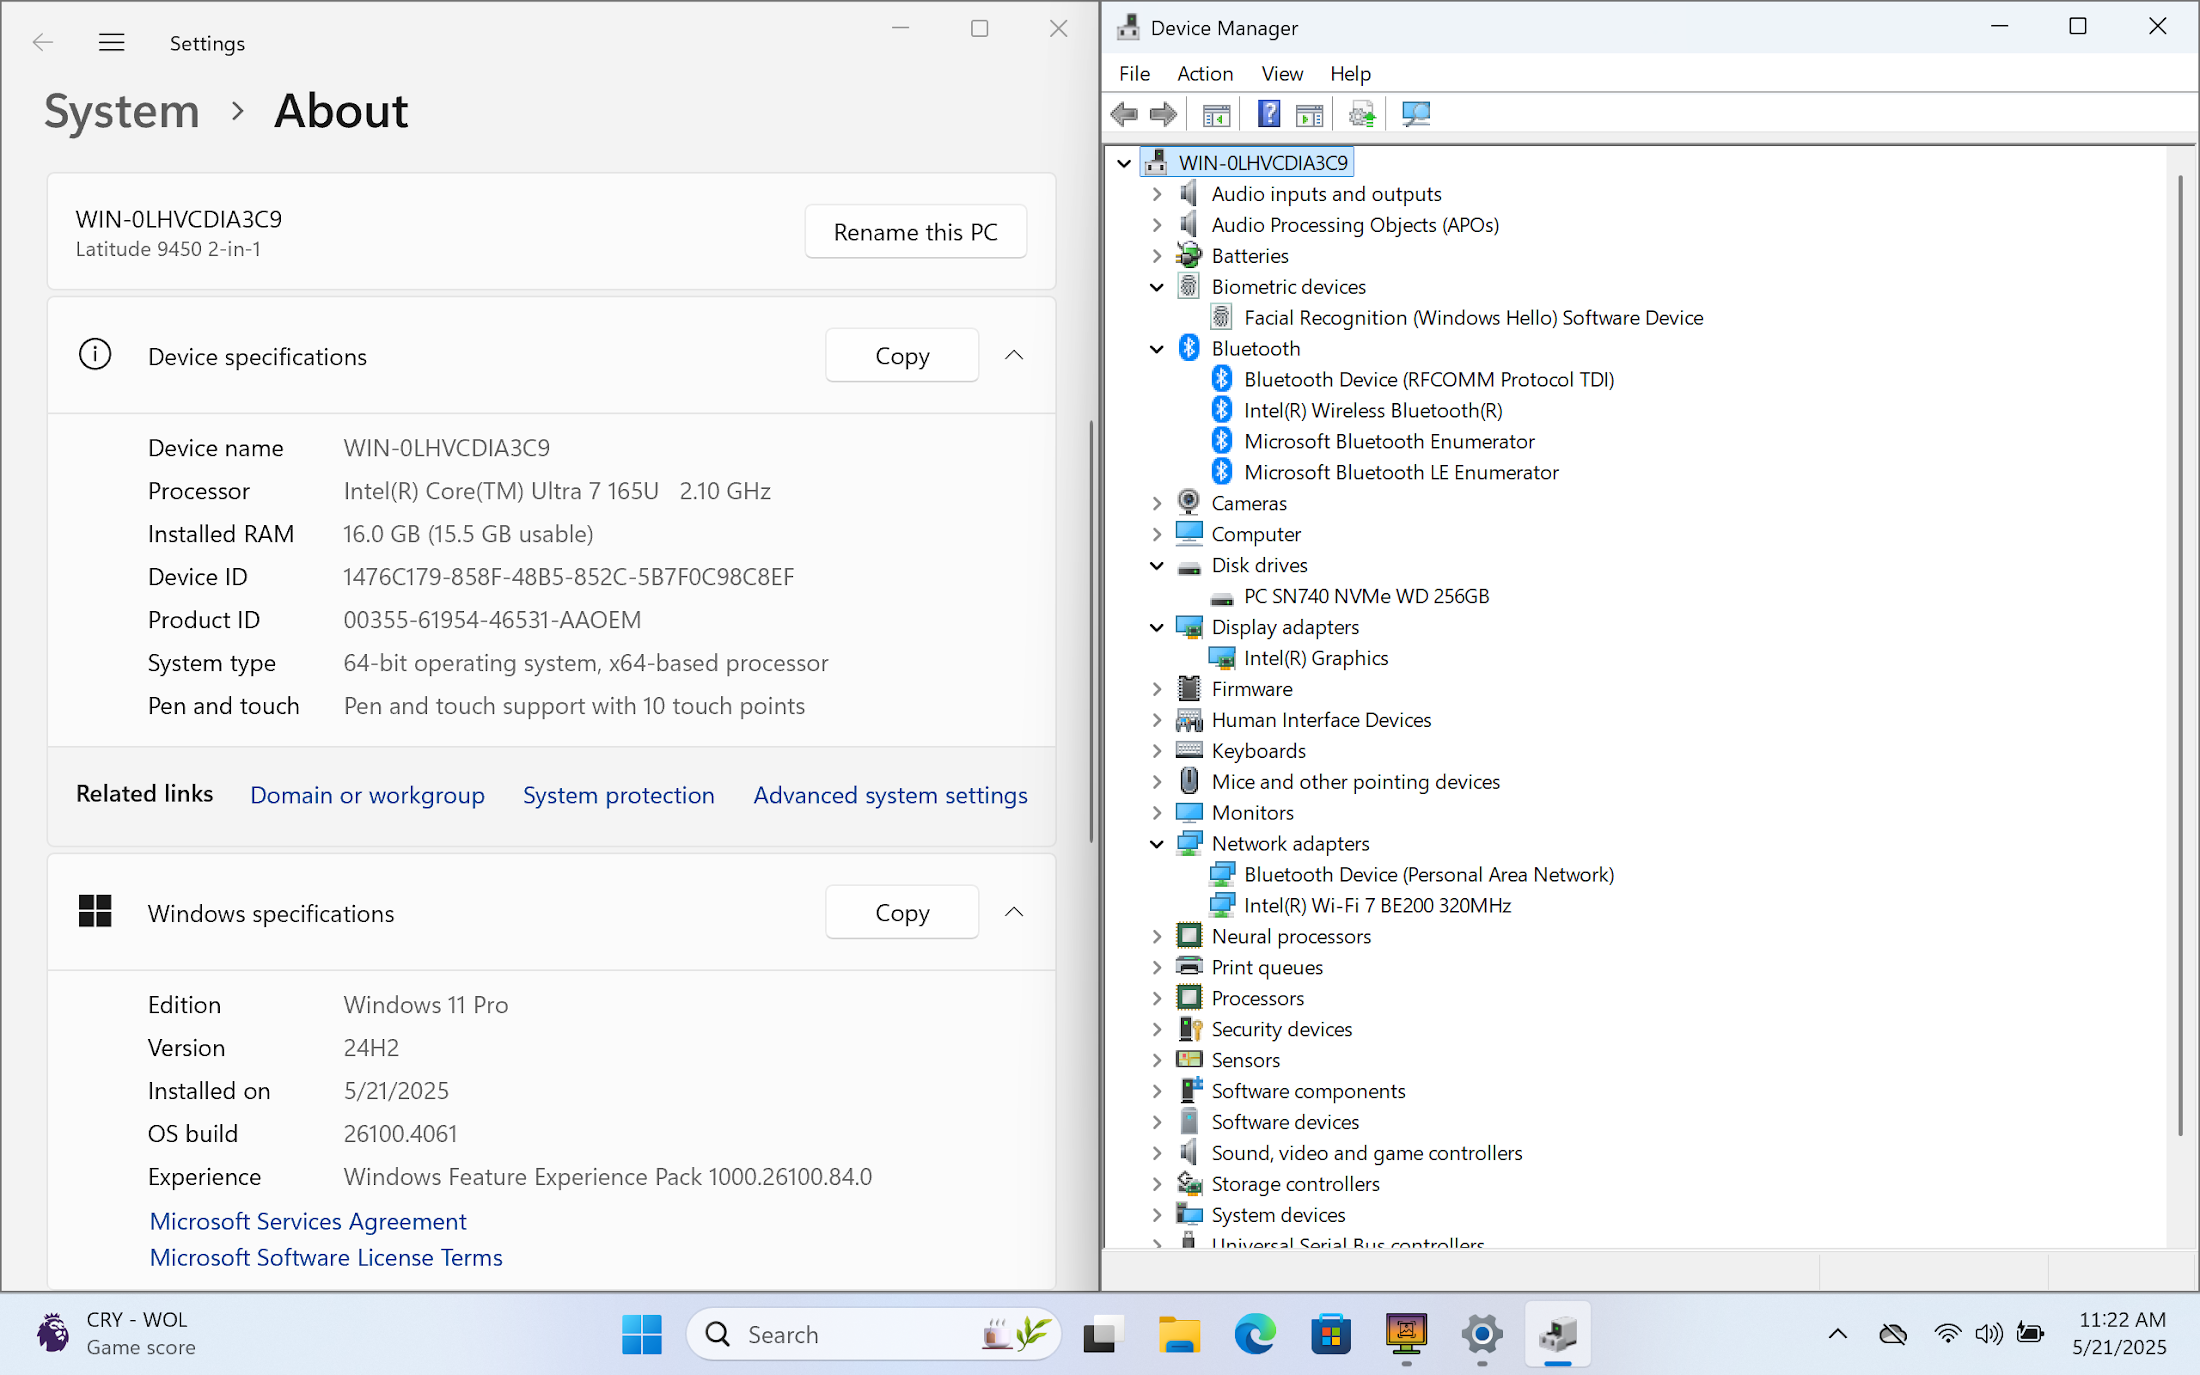Open the Action menu in Device Manager
Viewport: 2200px width, 1375px height.
[1205, 74]
